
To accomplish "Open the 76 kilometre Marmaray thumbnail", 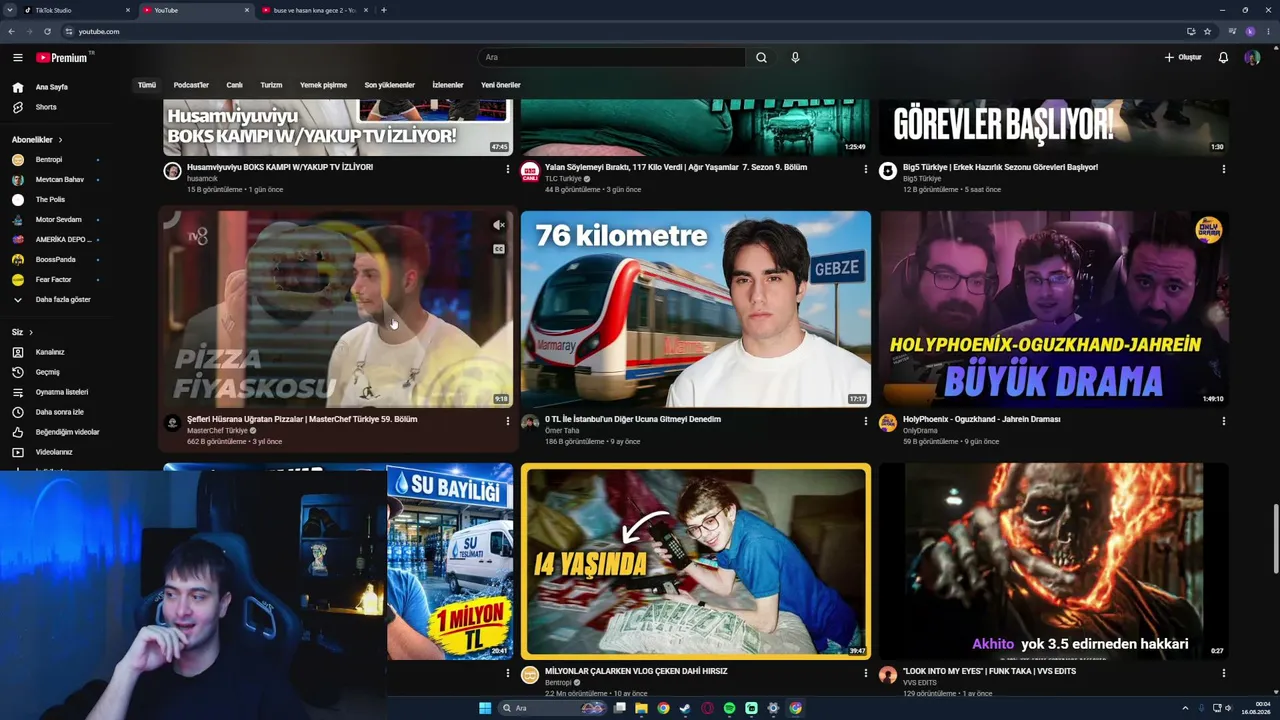I will [696, 309].
